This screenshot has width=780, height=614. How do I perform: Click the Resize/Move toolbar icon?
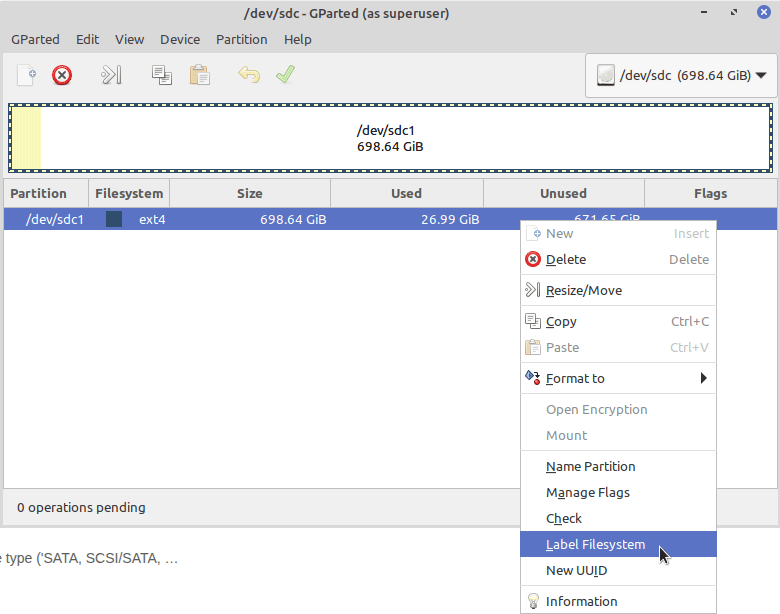coord(111,75)
